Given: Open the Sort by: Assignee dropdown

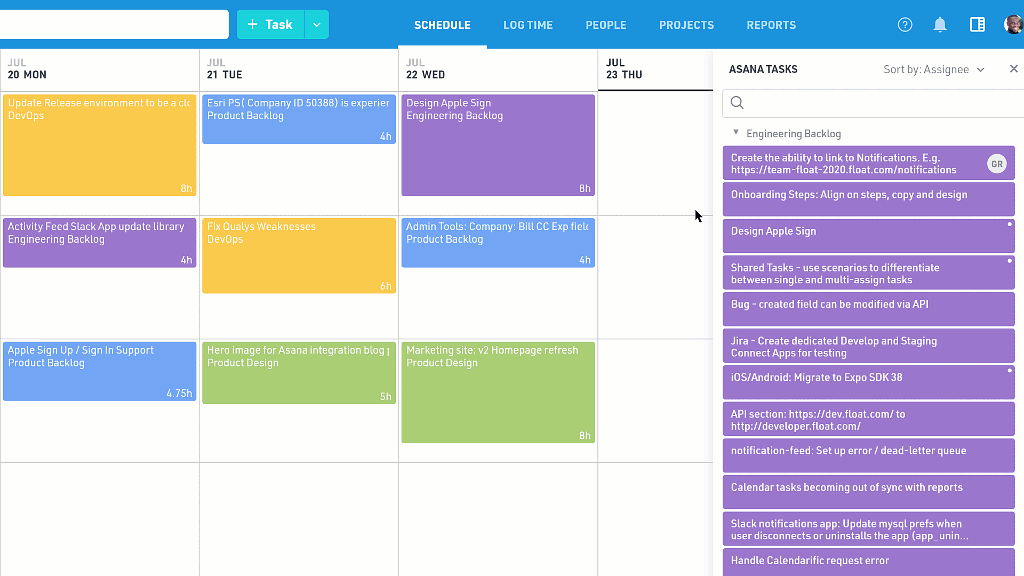Looking at the screenshot, I should (934, 70).
